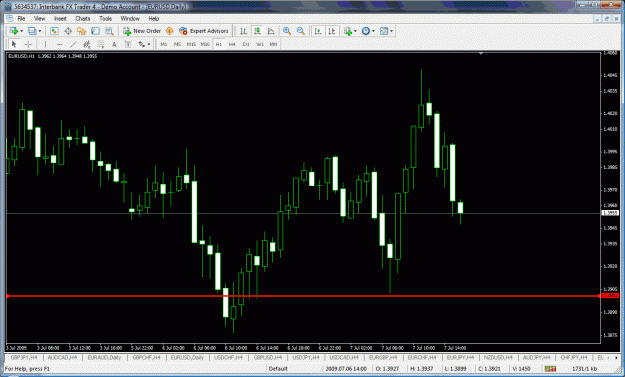Switch chart to Line Chart mode
Viewport: 625px width, 377px height.
point(271,31)
